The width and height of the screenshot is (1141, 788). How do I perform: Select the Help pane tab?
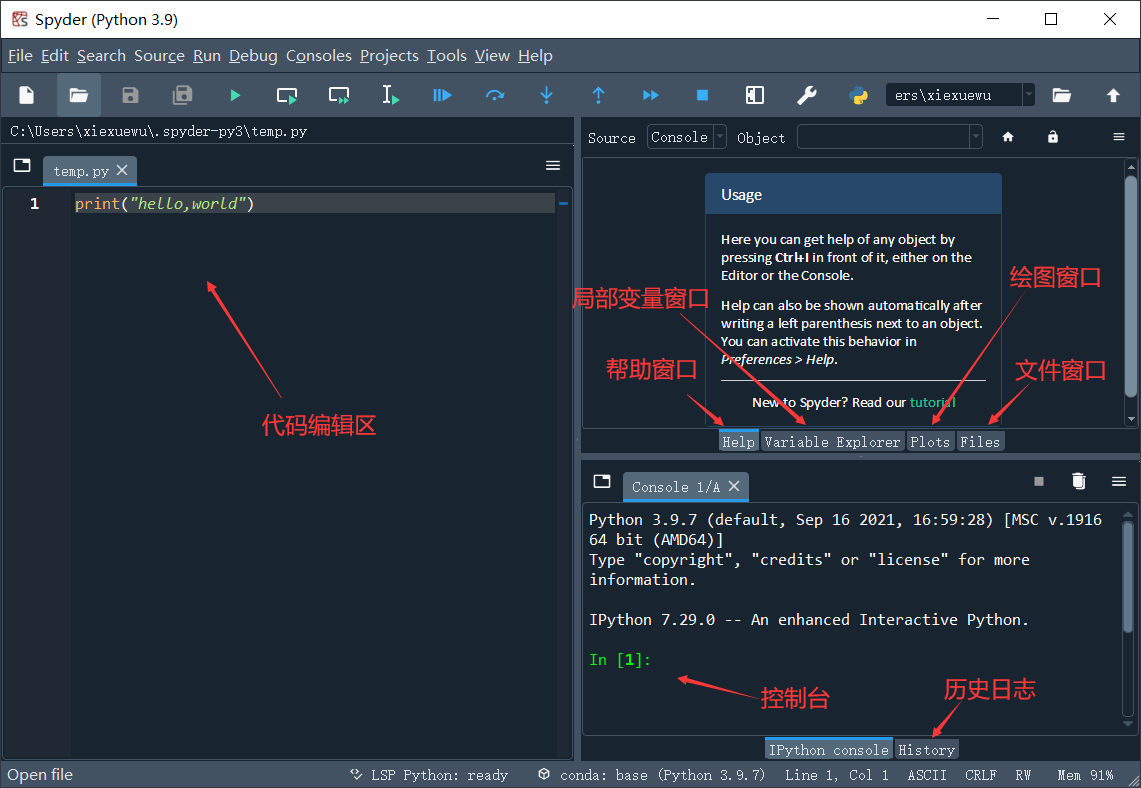(739, 442)
